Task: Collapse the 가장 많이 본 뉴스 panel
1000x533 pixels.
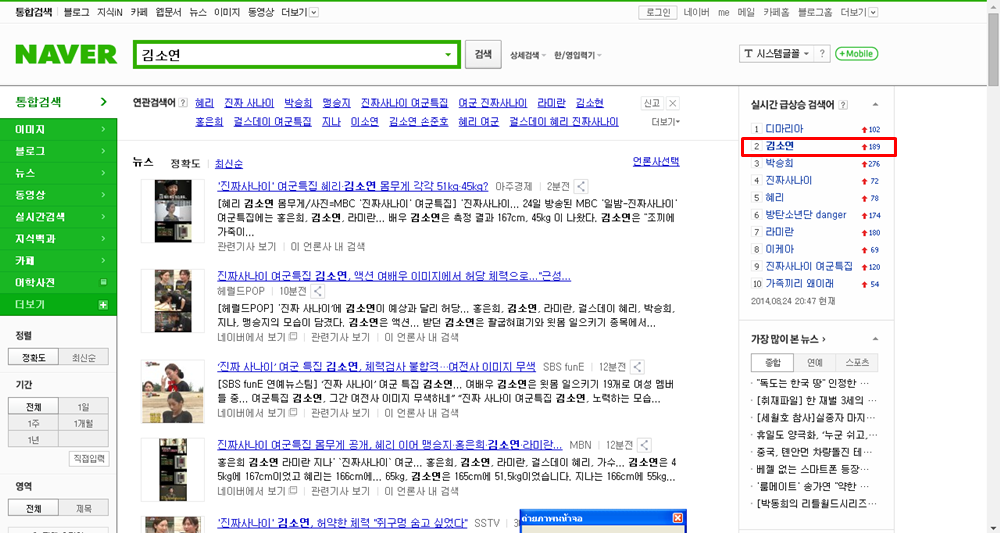Action: pyautogui.click(x=875, y=339)
